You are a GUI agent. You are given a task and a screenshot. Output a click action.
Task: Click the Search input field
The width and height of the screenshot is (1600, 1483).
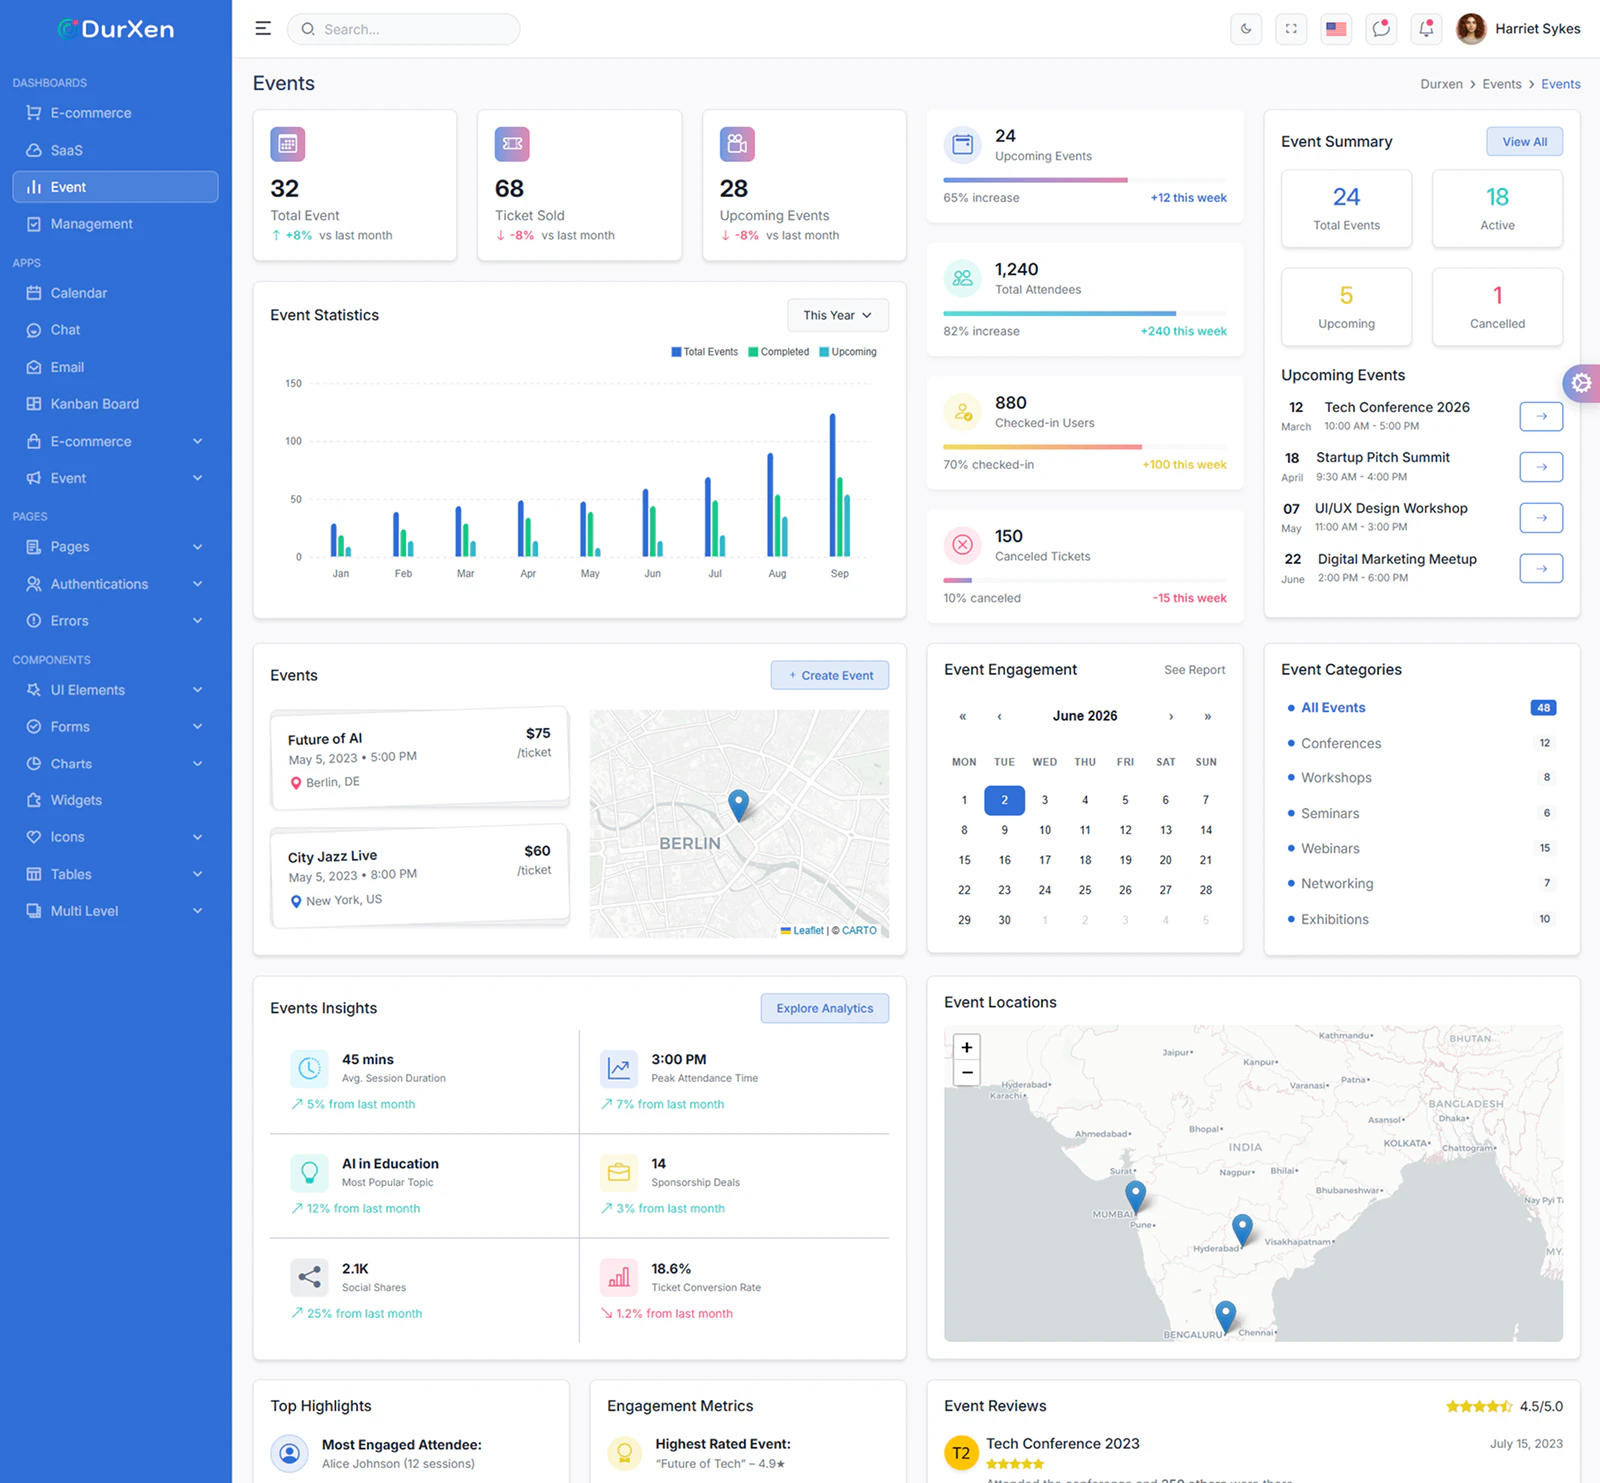[x=403, y=29]
